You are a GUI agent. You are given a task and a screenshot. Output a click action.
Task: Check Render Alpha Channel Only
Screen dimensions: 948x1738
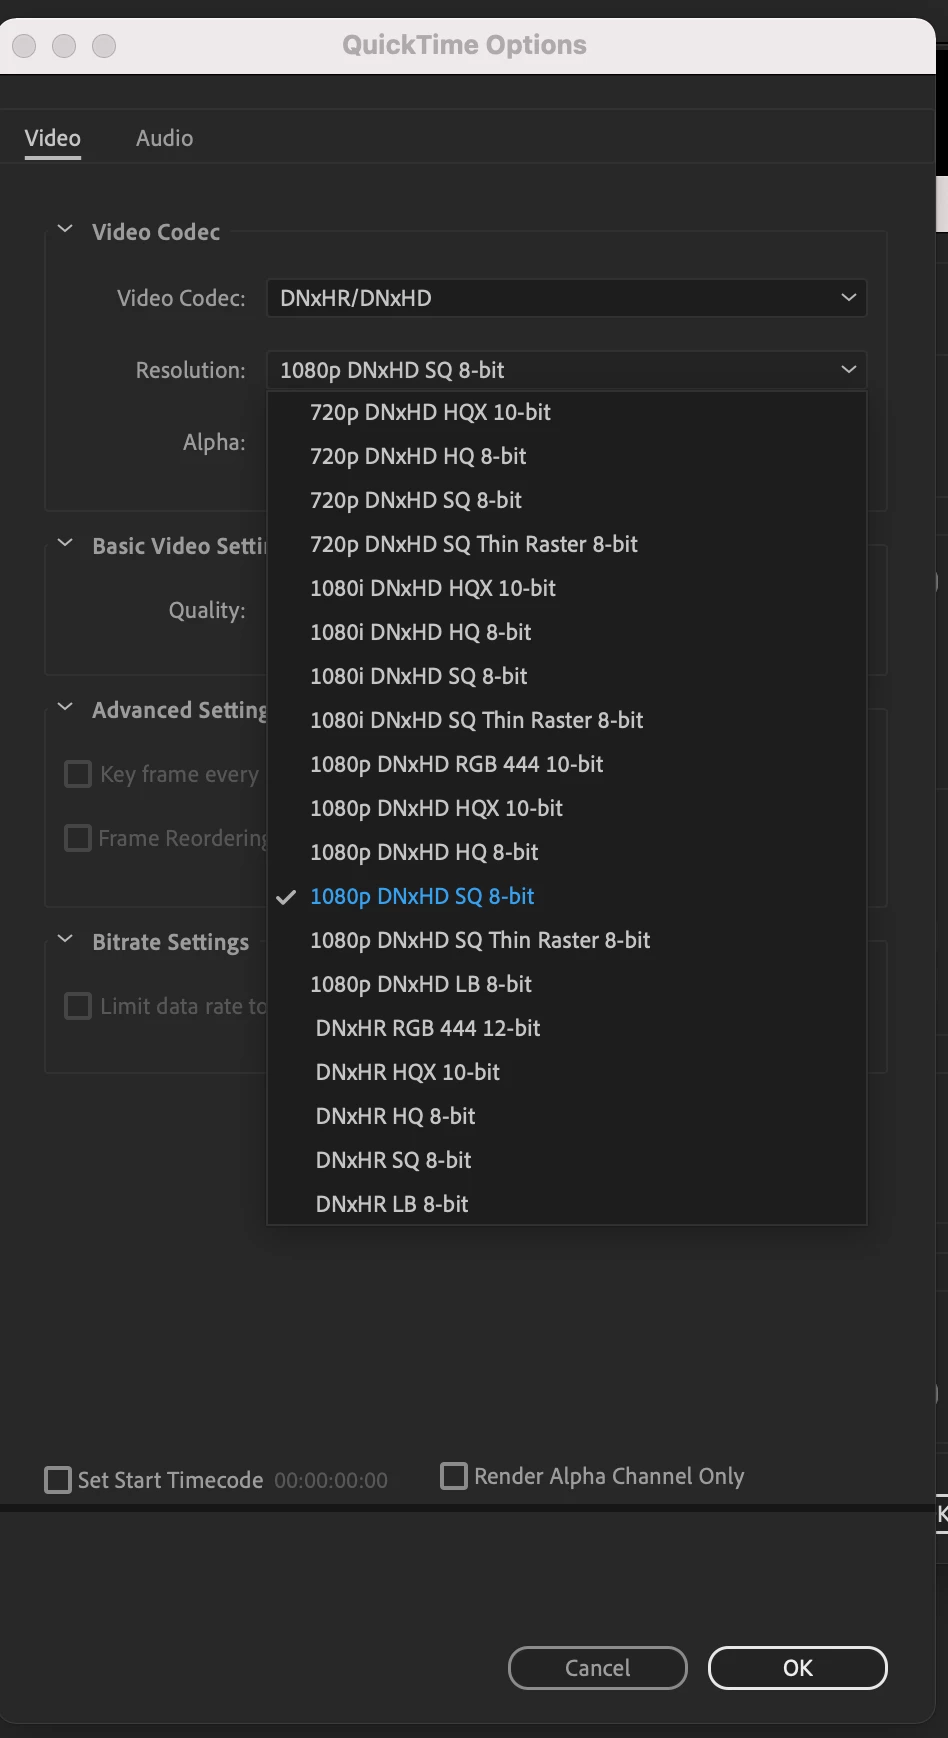pyautogui.click(x=454, y=1476)
